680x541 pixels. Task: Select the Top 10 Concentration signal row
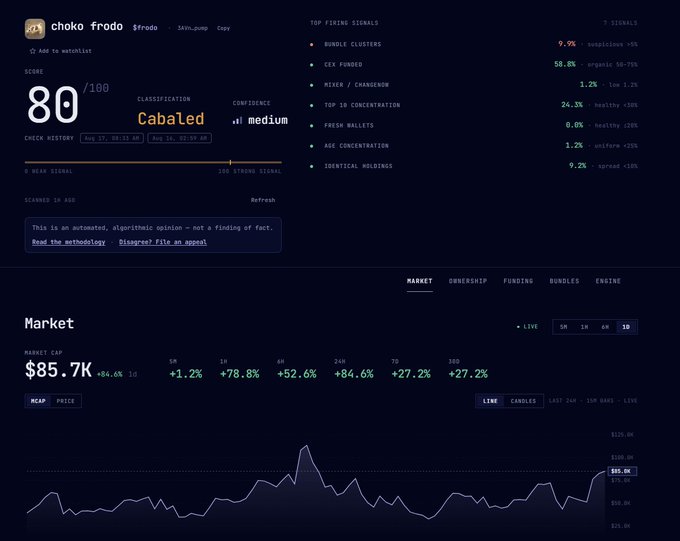[474, 105]
